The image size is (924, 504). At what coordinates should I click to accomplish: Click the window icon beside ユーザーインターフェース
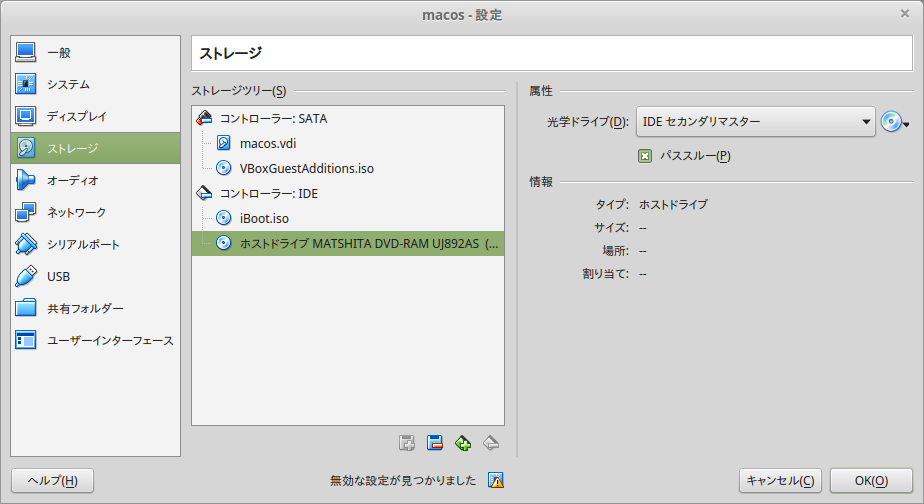26,340
